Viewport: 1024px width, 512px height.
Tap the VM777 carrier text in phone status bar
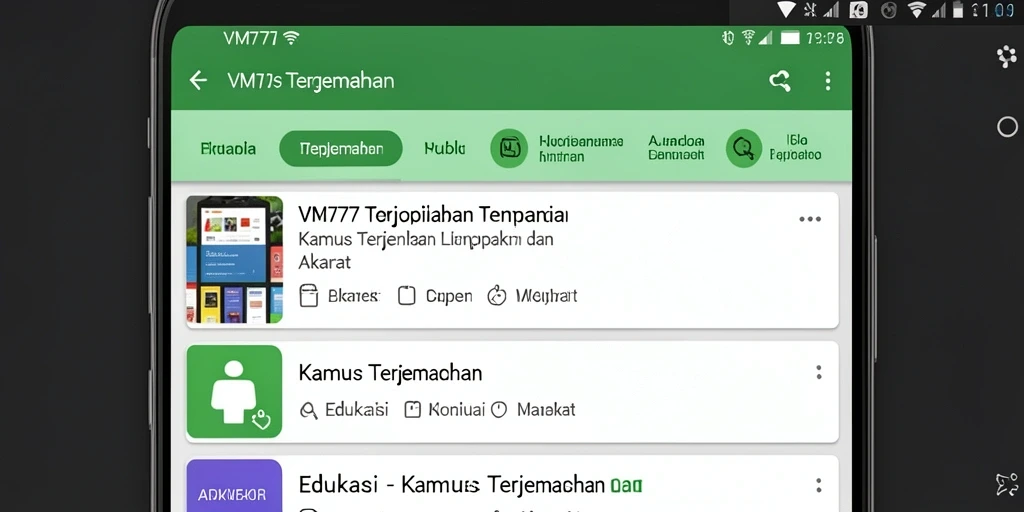250,39
